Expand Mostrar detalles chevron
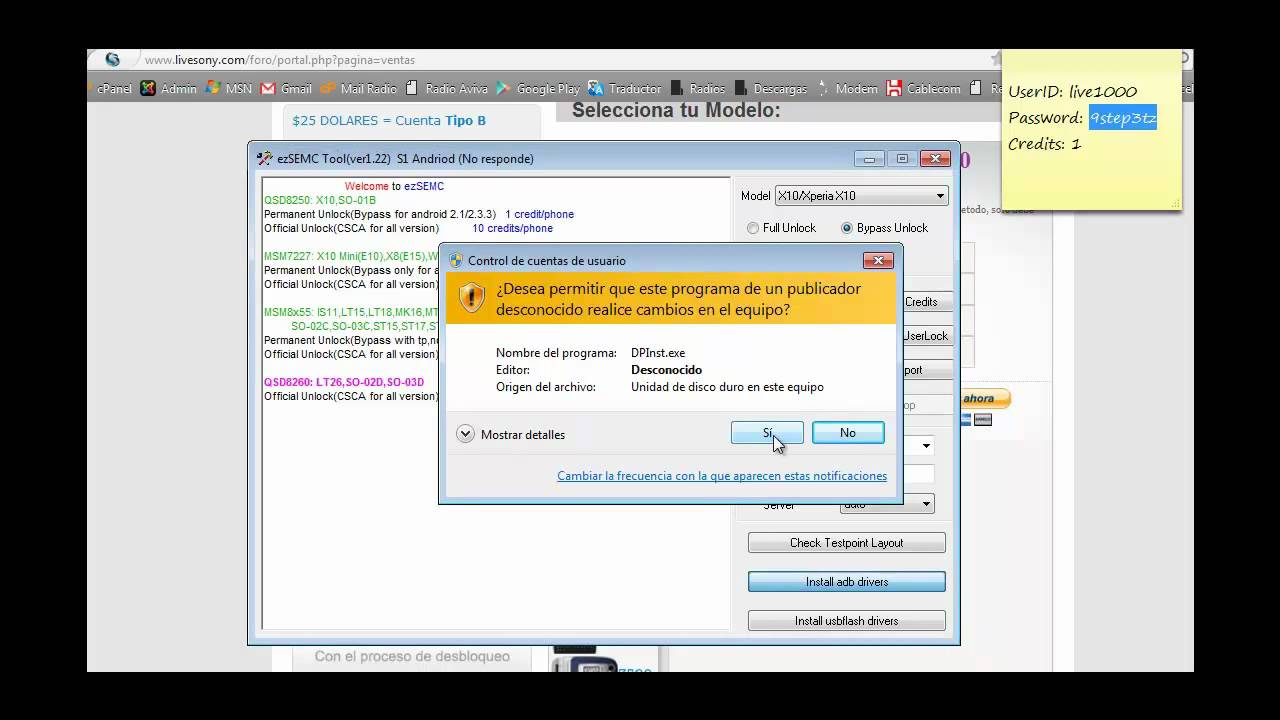Viewport: 1280px width, 720px height. click(465, 434)
